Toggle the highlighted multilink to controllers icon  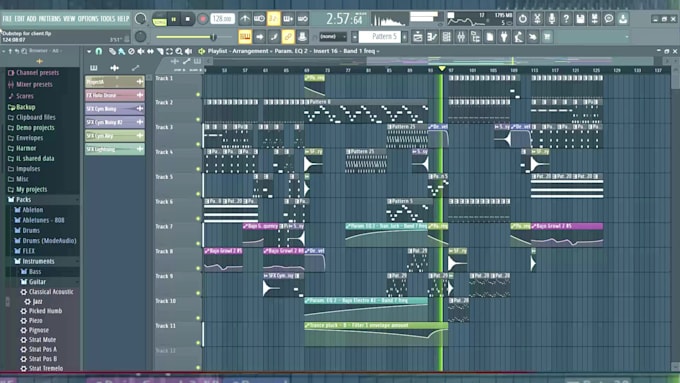click(x=288, y=37)
